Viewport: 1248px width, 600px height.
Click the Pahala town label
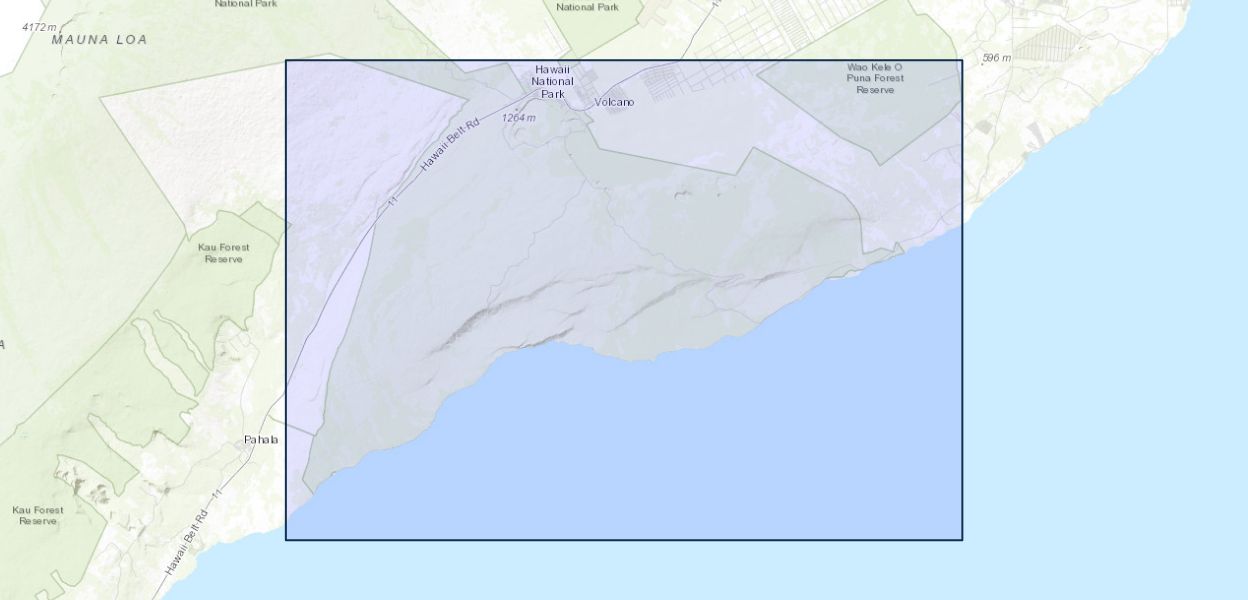[x=261, y=440]
